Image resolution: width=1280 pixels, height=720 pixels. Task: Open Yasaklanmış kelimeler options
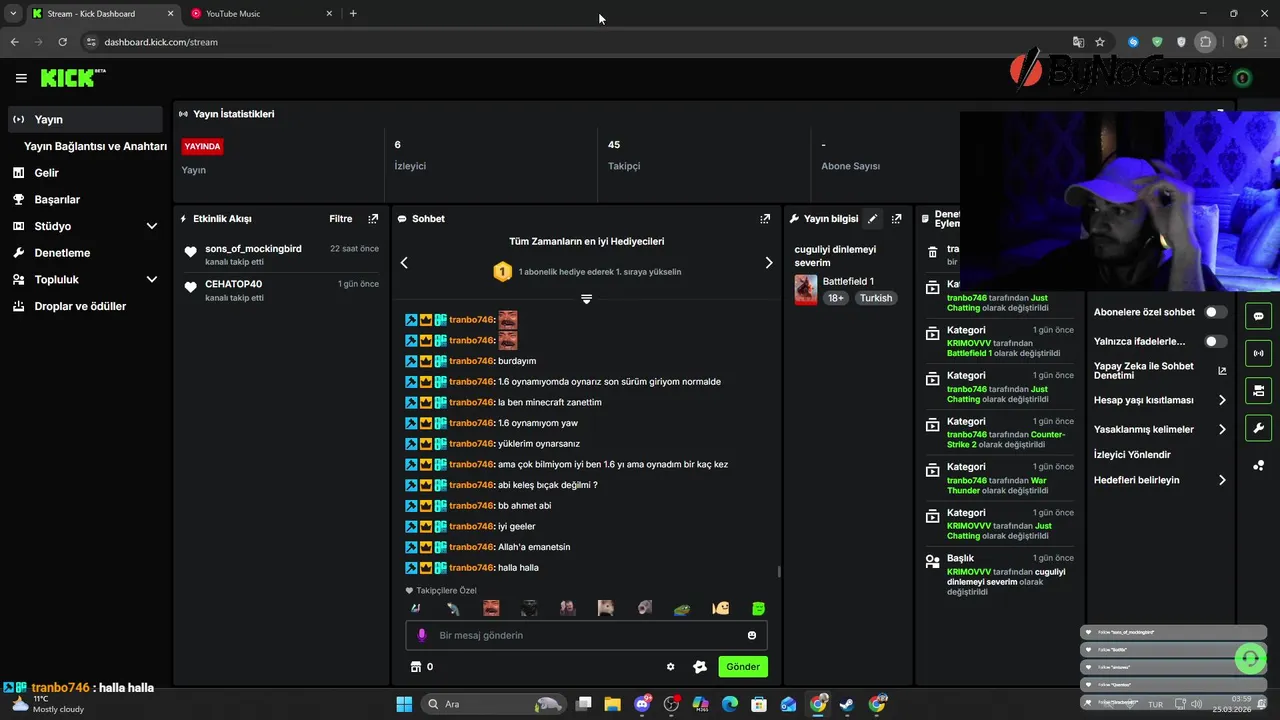[1160, 429]
